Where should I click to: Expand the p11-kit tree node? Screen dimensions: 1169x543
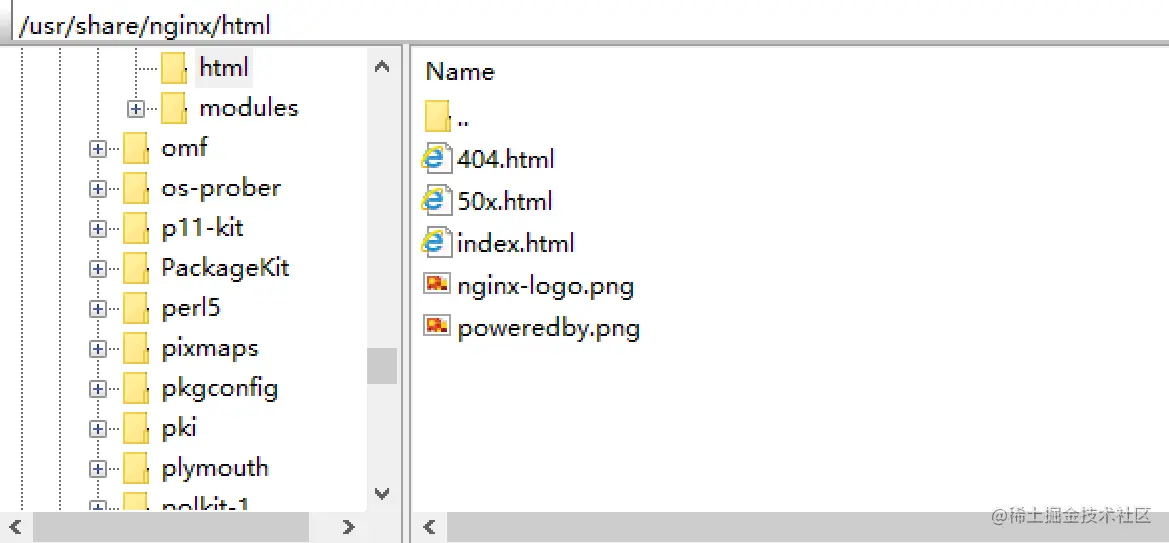tap(97, 229)
